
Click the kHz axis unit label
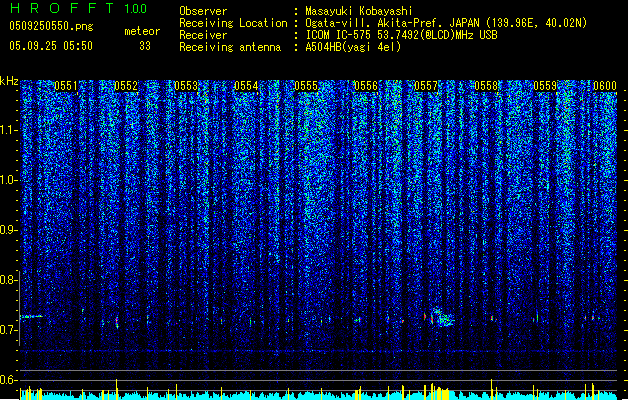point(9,81)
